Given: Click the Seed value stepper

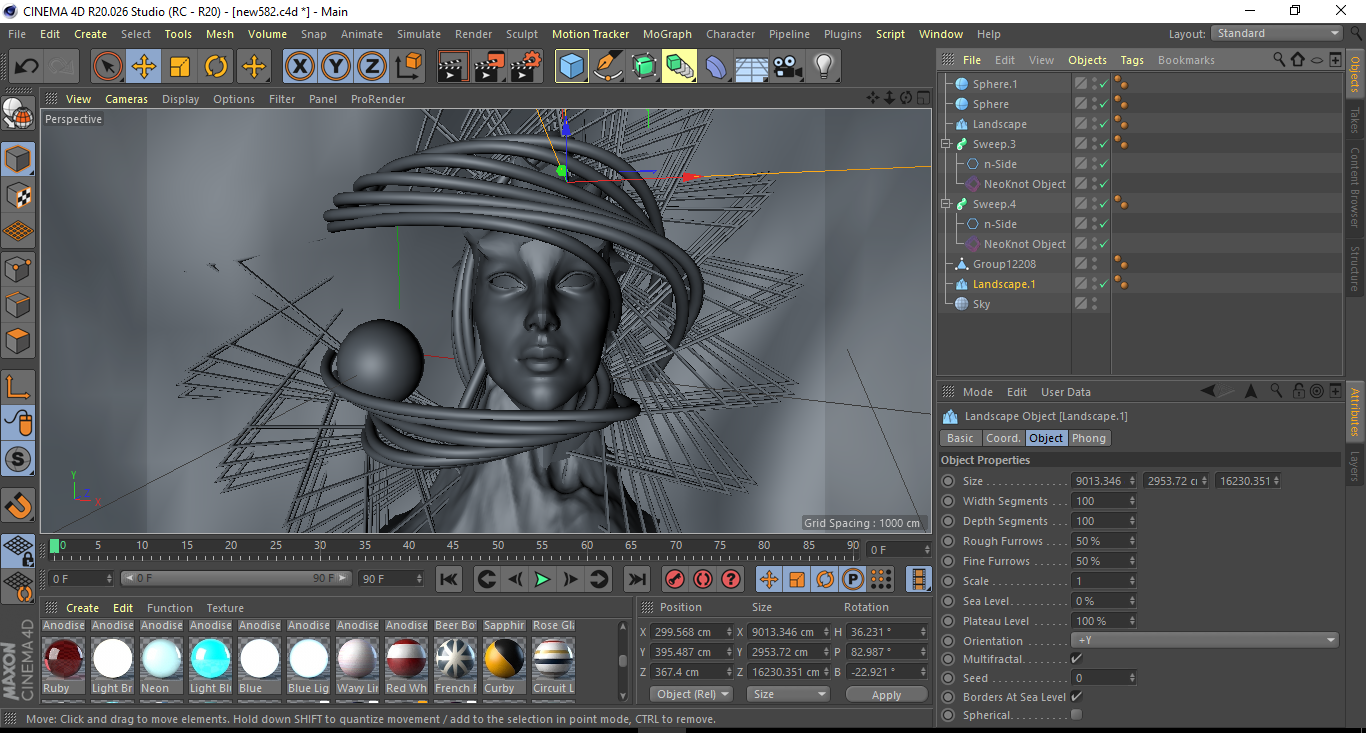Looking at the screenshot, I should click(1132, 678).
